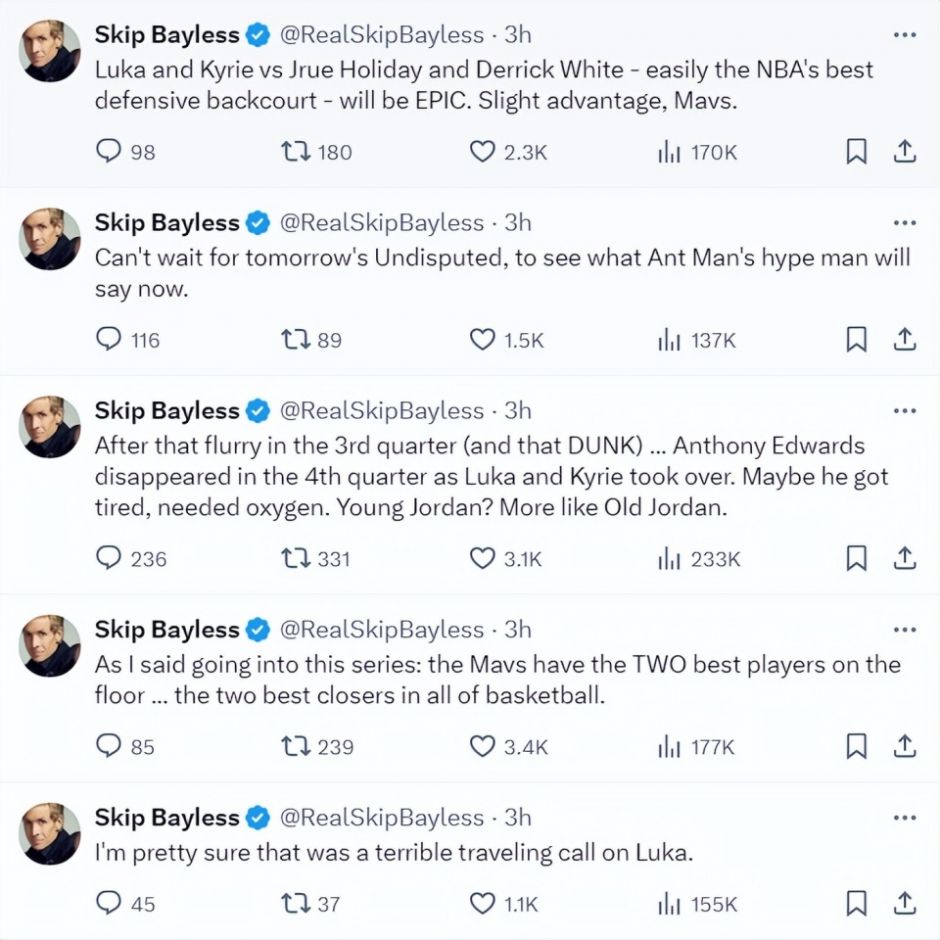Click @RealSkipBayless handle on the Old Jordan tweet
This screenshot has width=940, height=940.
click(x=380, y=411)
